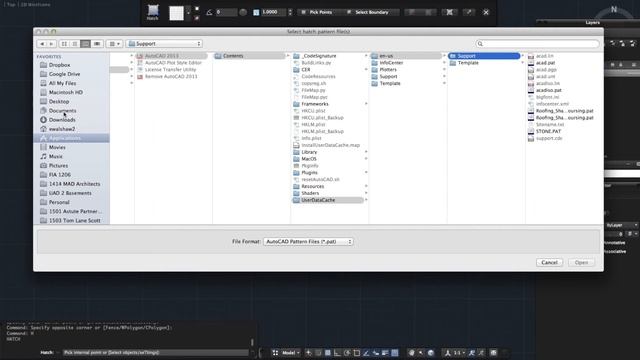The width and height of the screenshot is (640, 360).
Task: Open the File Format dropdown
Action: [308, 242]
